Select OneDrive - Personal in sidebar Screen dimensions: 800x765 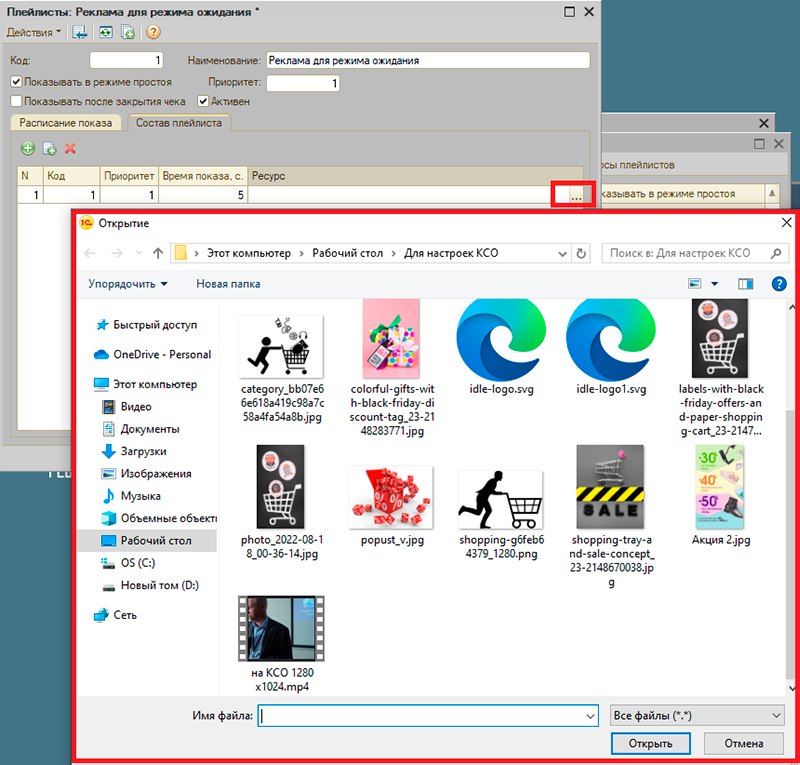click(x=153, y=354)
